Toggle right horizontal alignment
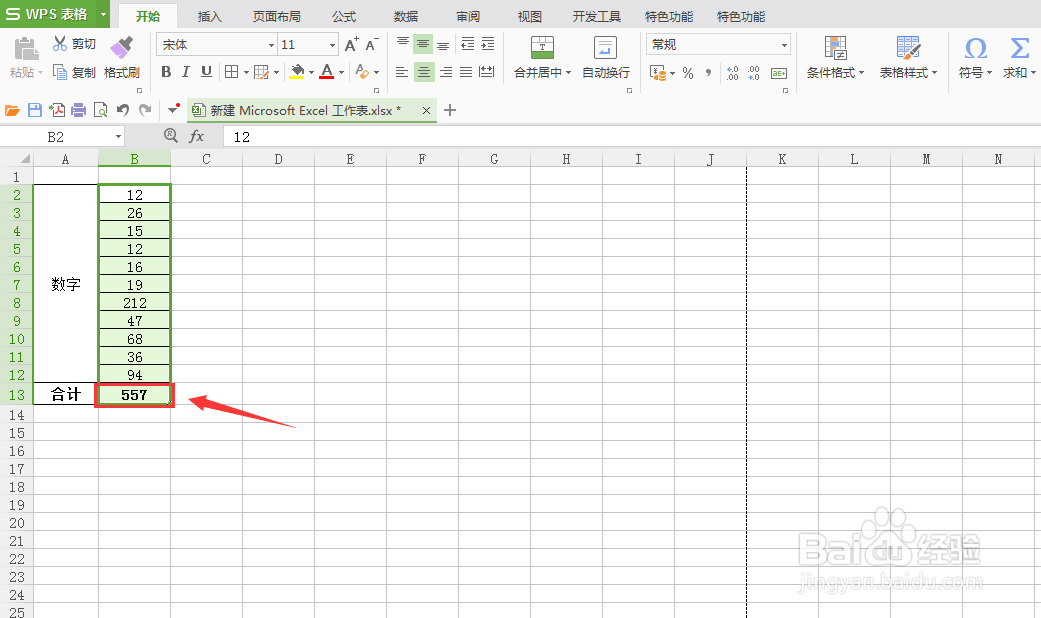 [445, 72]
